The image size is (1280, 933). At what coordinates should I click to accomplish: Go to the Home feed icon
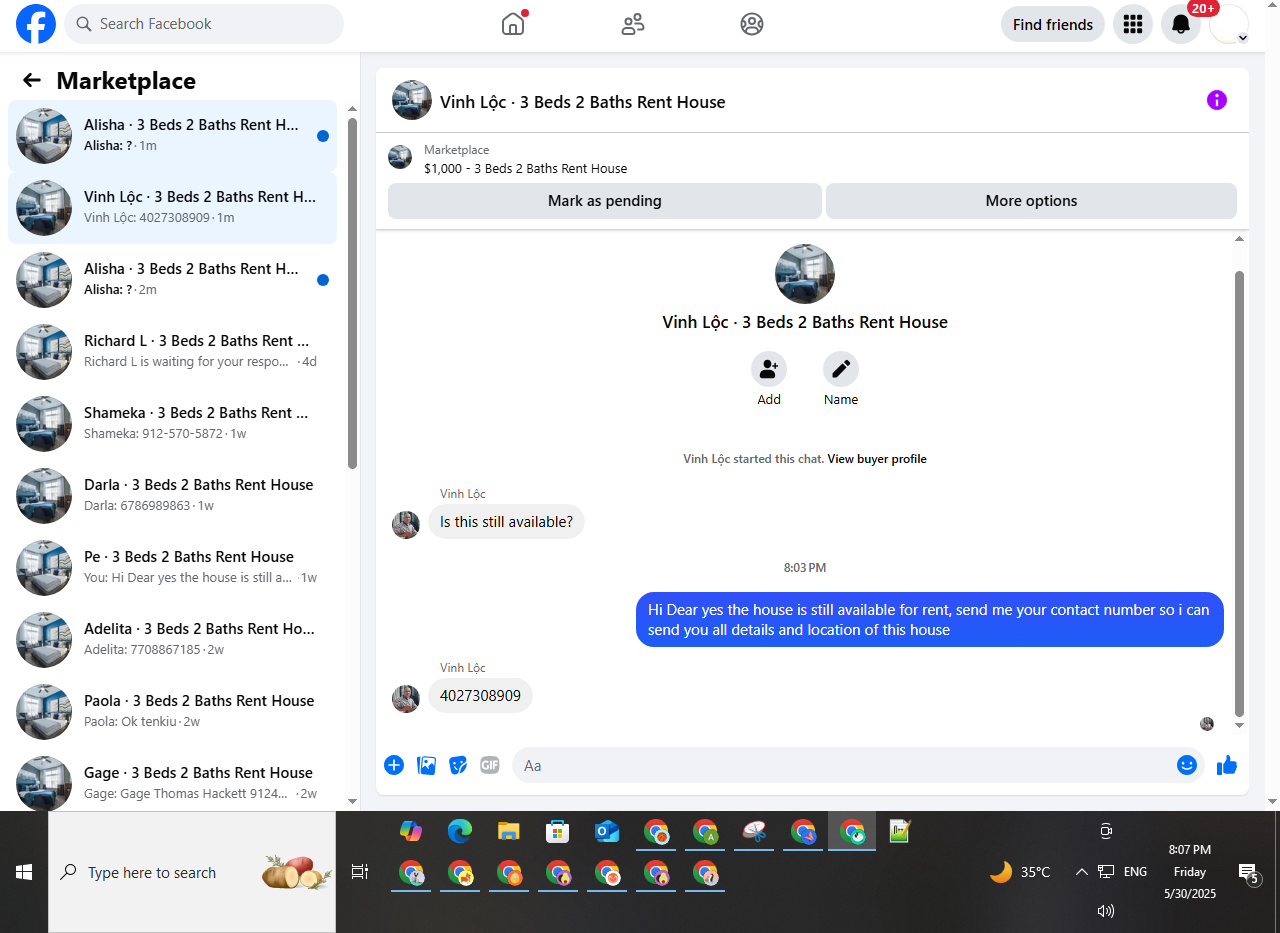coord(513,24)
